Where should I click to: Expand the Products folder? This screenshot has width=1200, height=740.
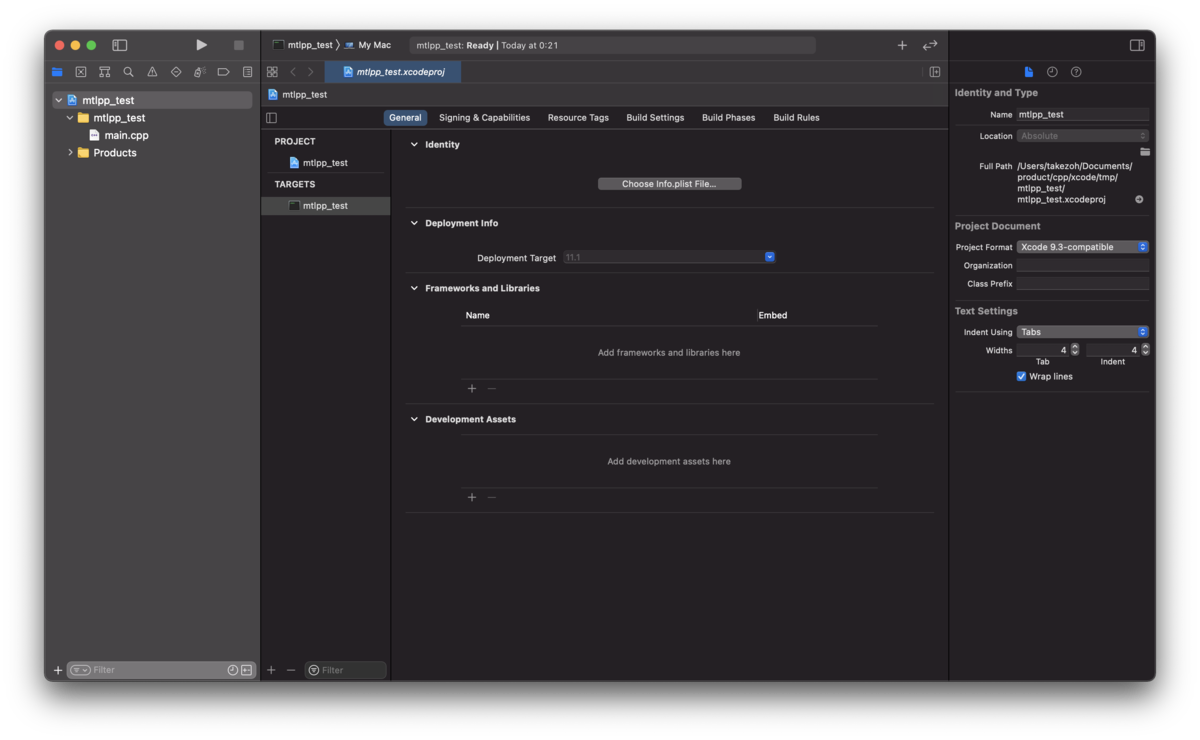point(70,153)
